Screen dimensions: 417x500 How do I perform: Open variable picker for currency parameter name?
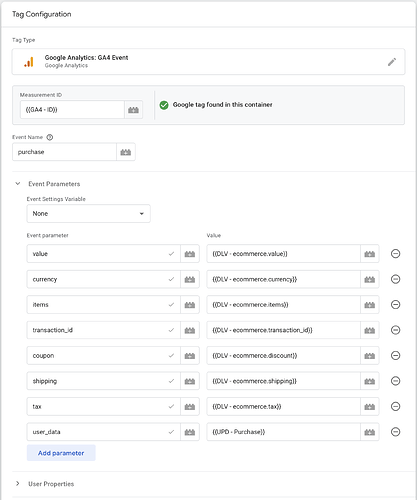point(190,279)
